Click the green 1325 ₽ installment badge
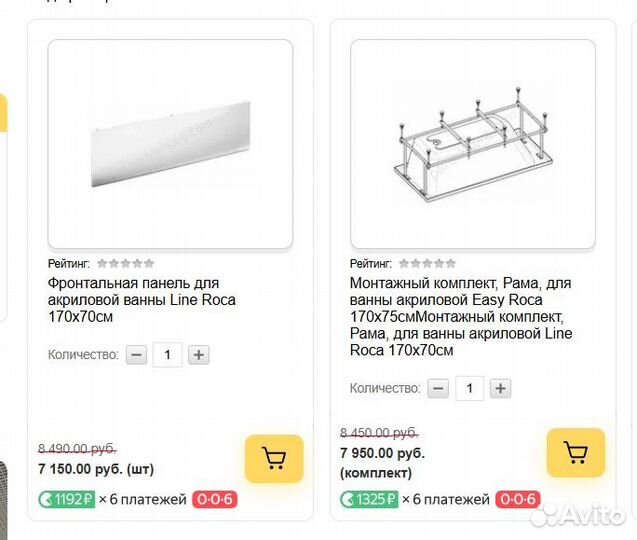 tap(368, 499)
